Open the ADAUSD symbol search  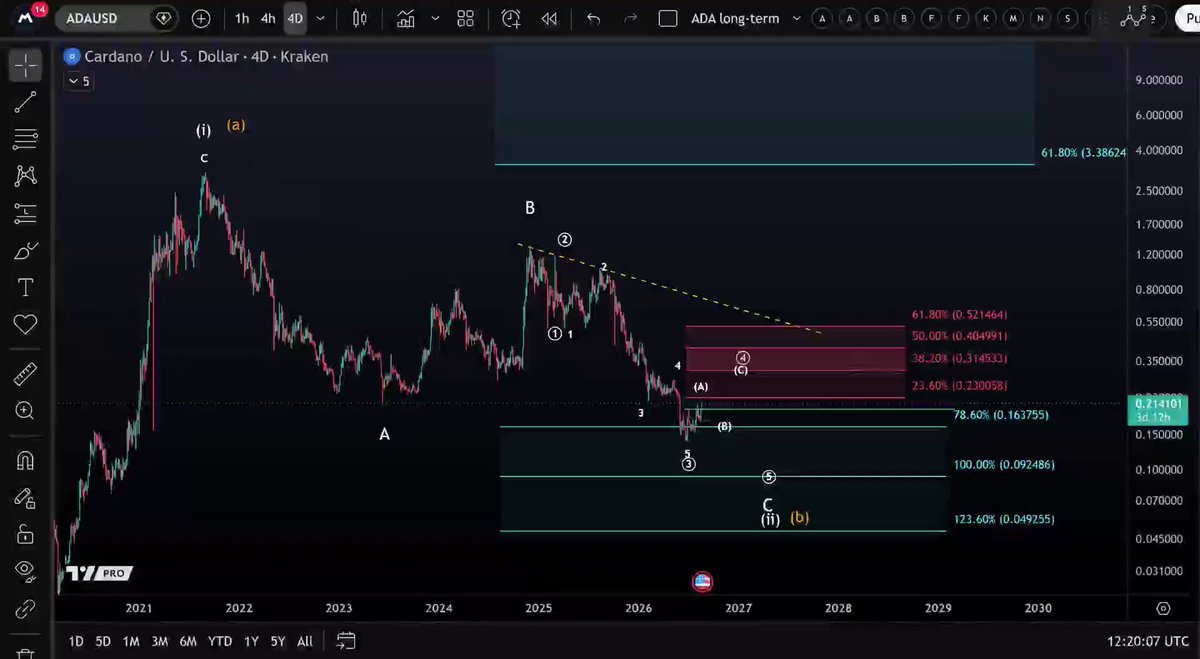116,18
